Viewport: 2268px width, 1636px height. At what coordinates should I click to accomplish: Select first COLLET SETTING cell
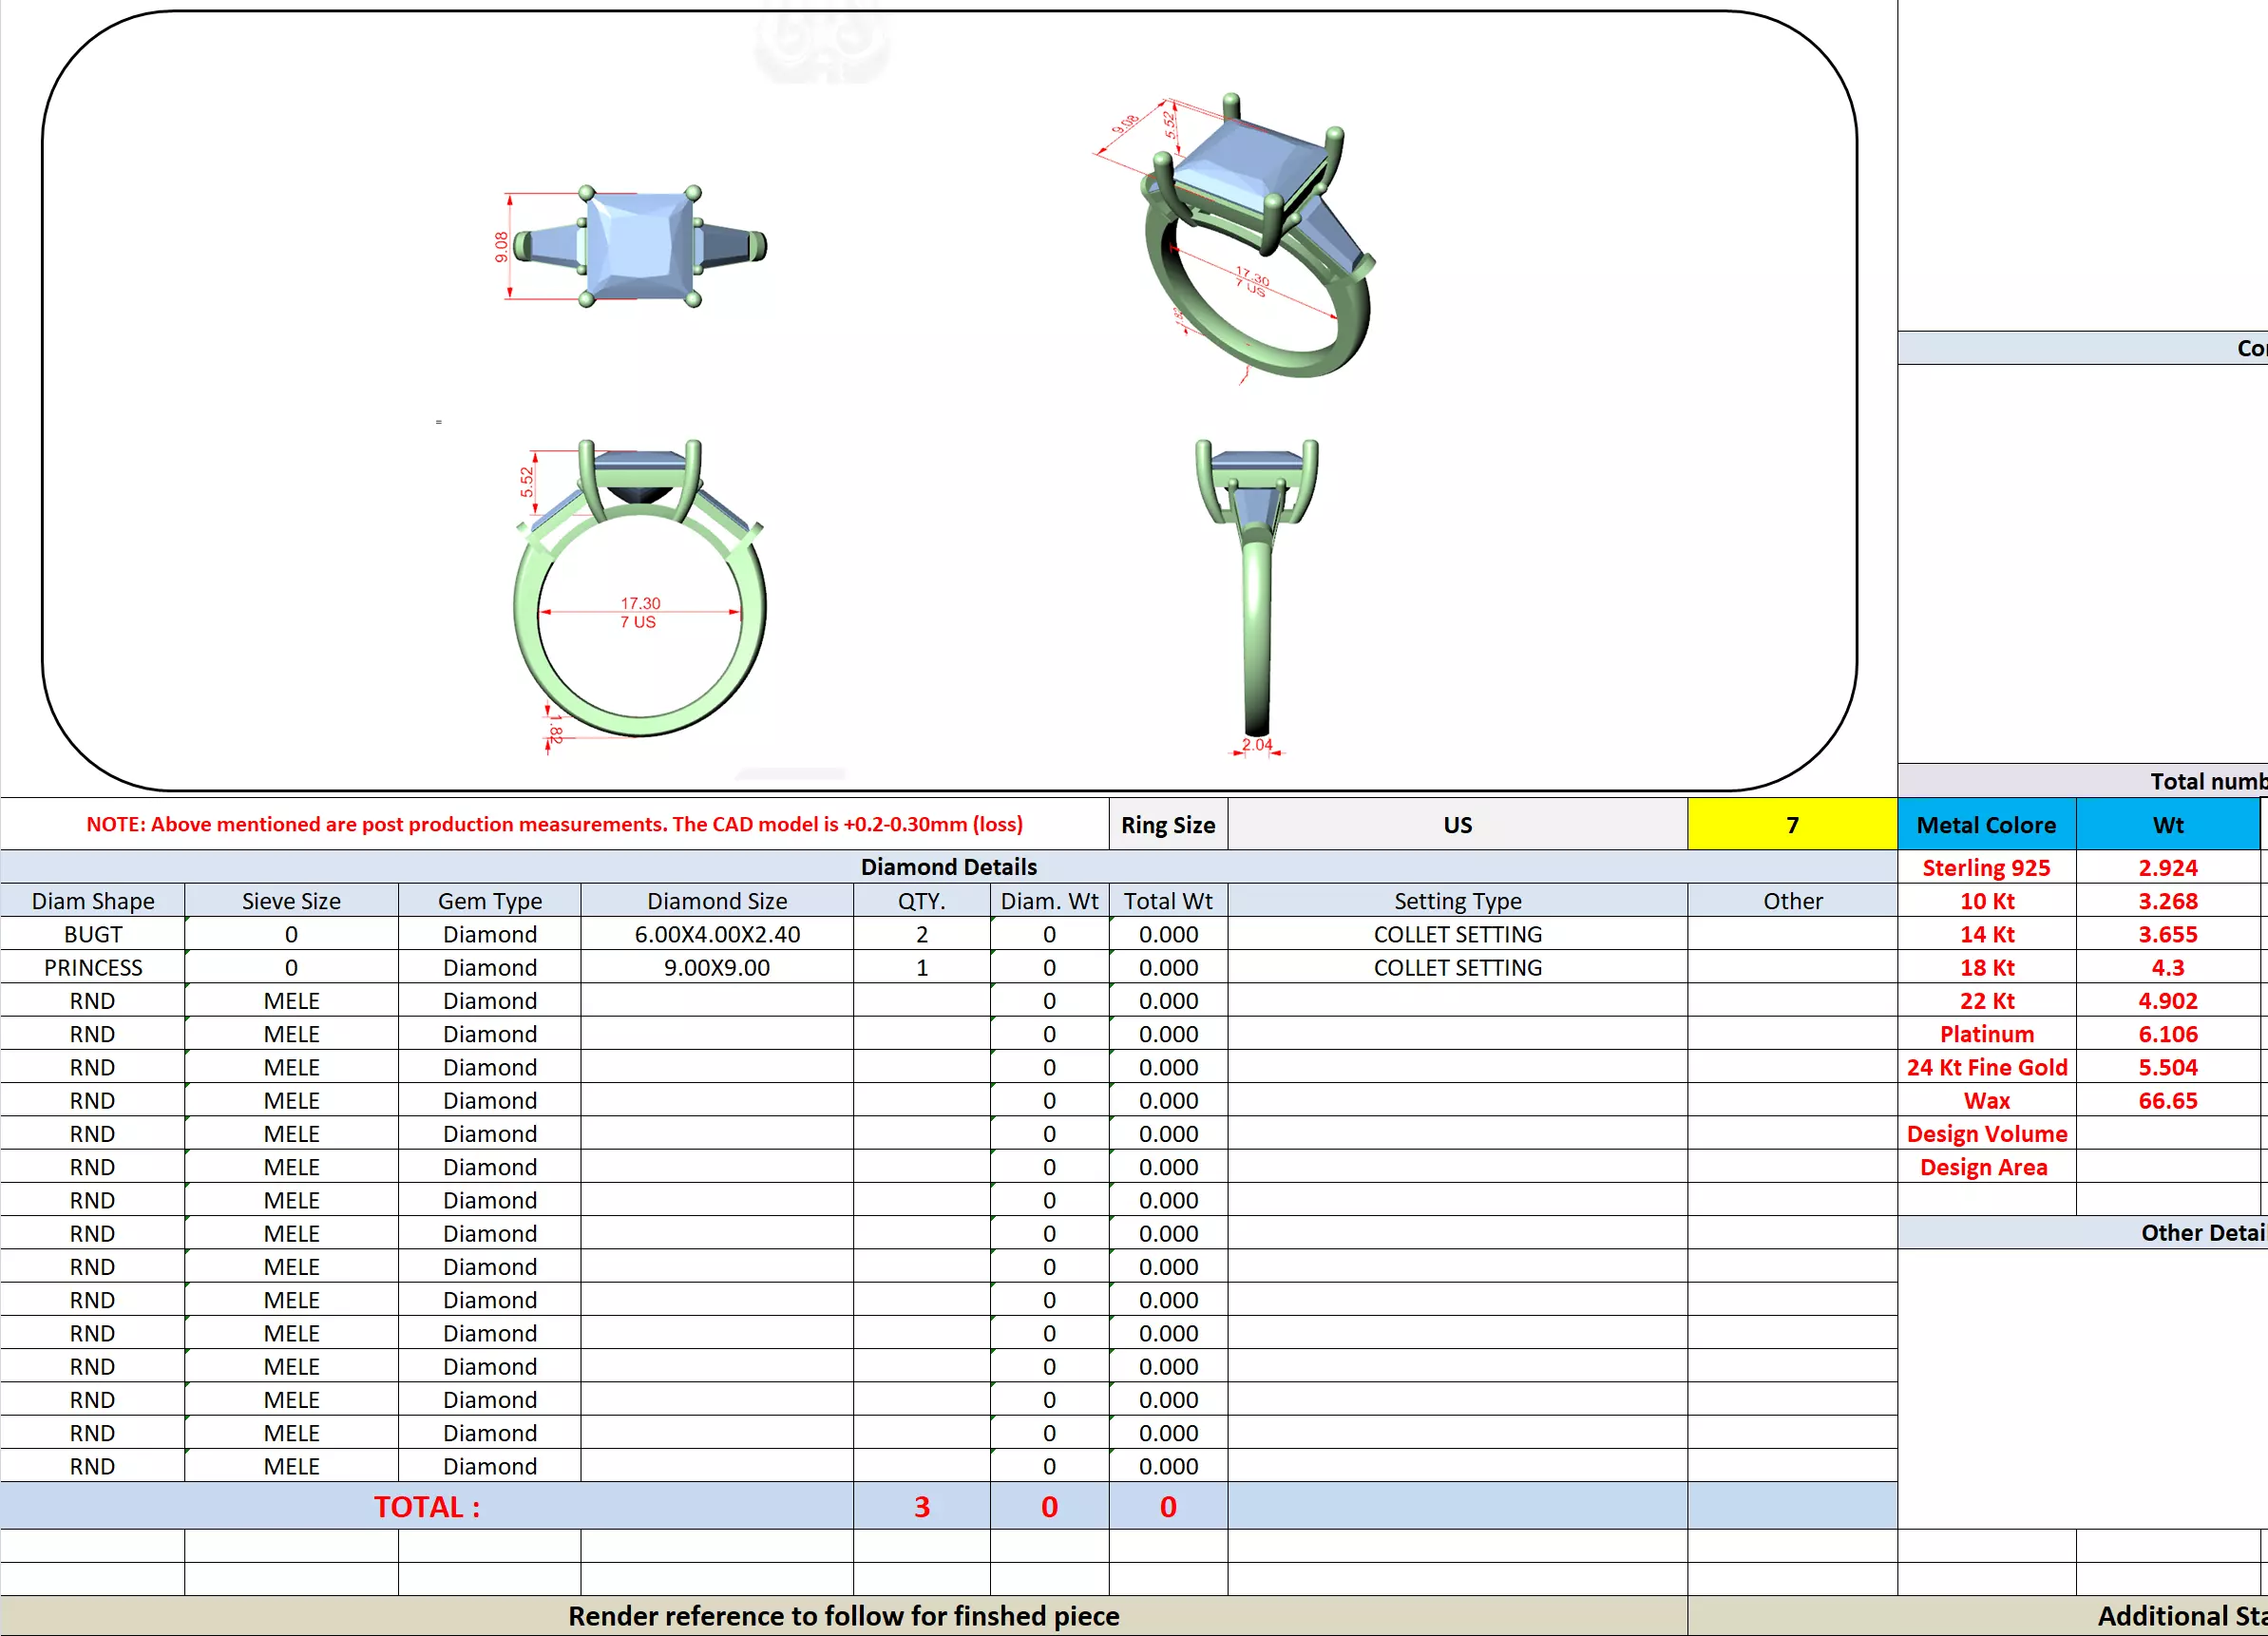click(x=1457, y=934)
